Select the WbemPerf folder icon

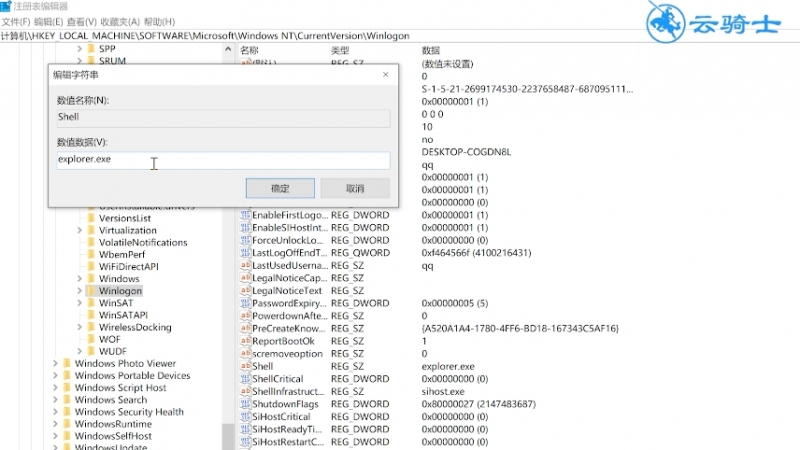91,254
